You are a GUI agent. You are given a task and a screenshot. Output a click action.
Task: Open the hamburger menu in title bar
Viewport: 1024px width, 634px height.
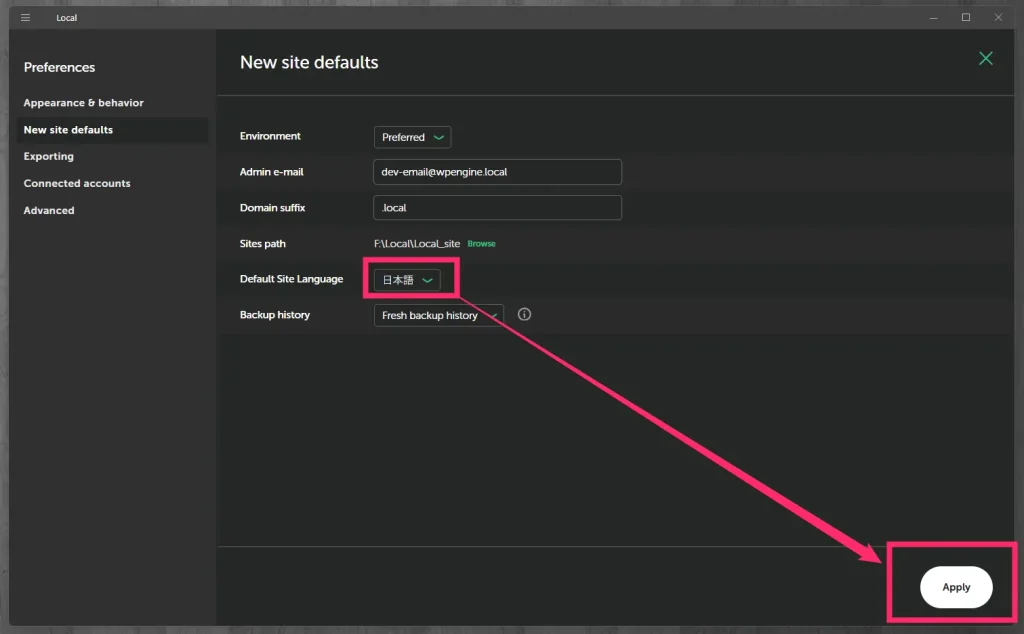tap(25, 18)
